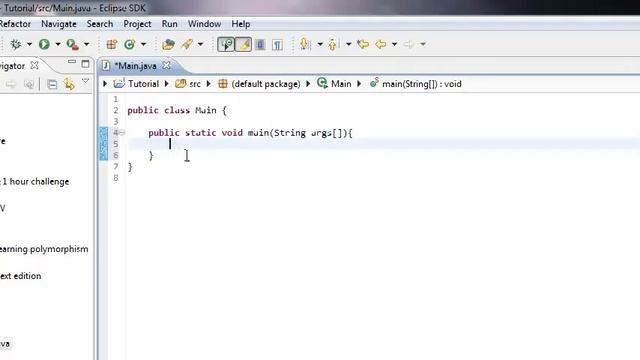Close the *Main.java editor tab
Viewport: 640px width, 360px height.
click(166, 65)
